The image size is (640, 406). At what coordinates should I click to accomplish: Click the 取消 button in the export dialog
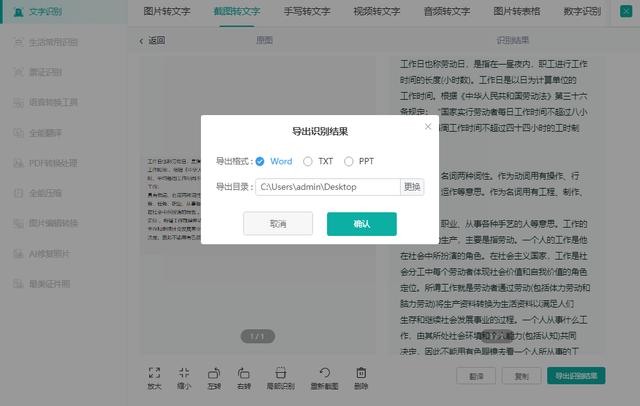(278, 224)
